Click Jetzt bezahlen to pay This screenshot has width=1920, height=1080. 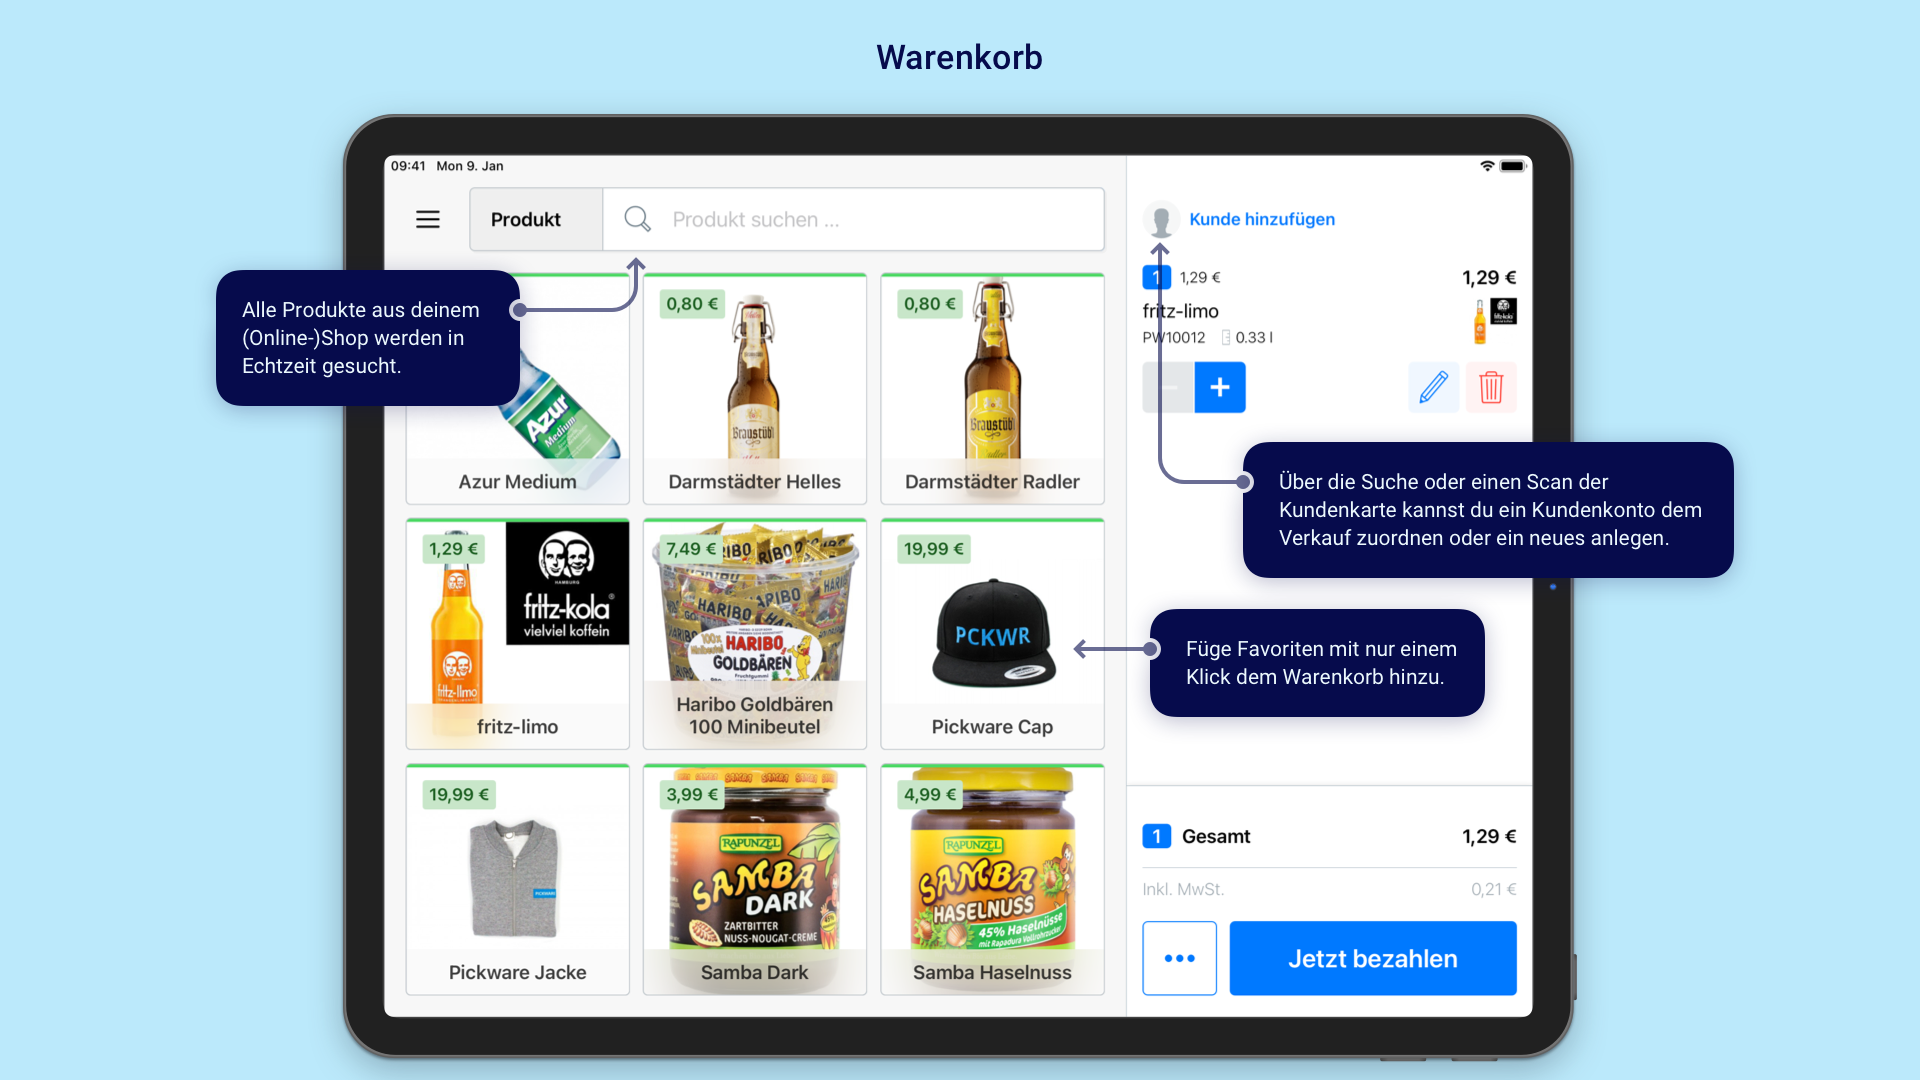pyautogui.click(x=1373, y=958)
